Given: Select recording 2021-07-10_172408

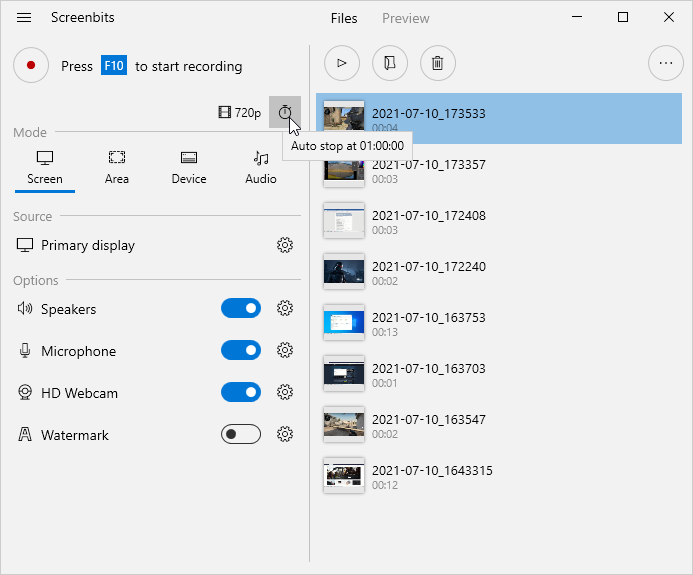Looking at the screenshot, I should click(499, 221).
